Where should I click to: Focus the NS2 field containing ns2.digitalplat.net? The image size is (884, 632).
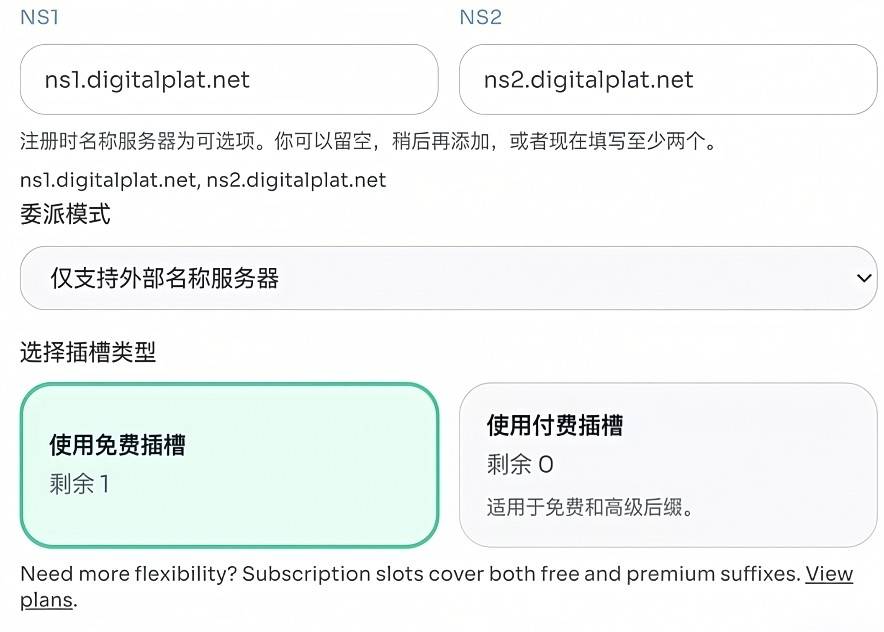point(668,79)
